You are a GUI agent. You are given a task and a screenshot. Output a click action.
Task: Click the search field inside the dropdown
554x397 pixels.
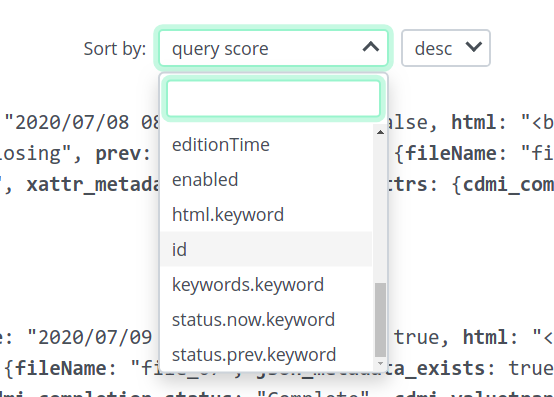[273, 99]
